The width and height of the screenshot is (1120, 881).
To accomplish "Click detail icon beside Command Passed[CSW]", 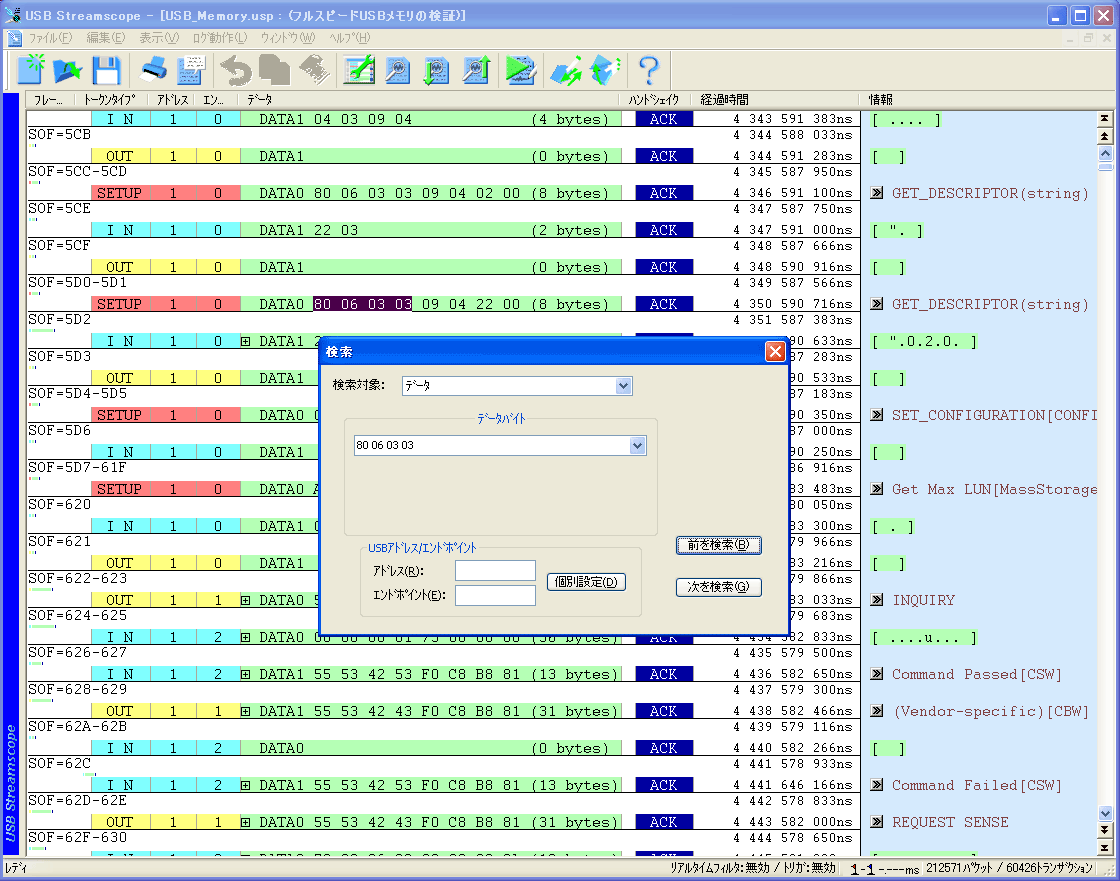I will pyautogui.click(x=876, y=675).
